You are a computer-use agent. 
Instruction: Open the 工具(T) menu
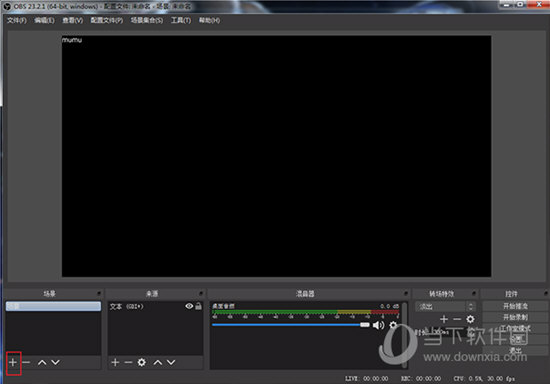click(181, 20)
